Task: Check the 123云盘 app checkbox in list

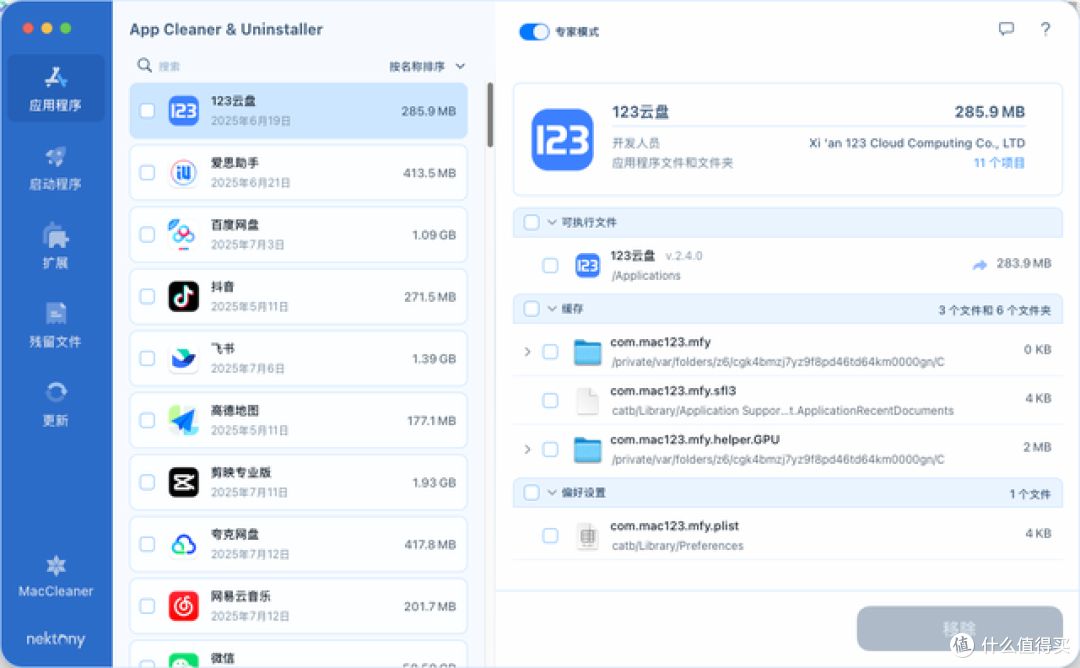Action: [147, 111]
